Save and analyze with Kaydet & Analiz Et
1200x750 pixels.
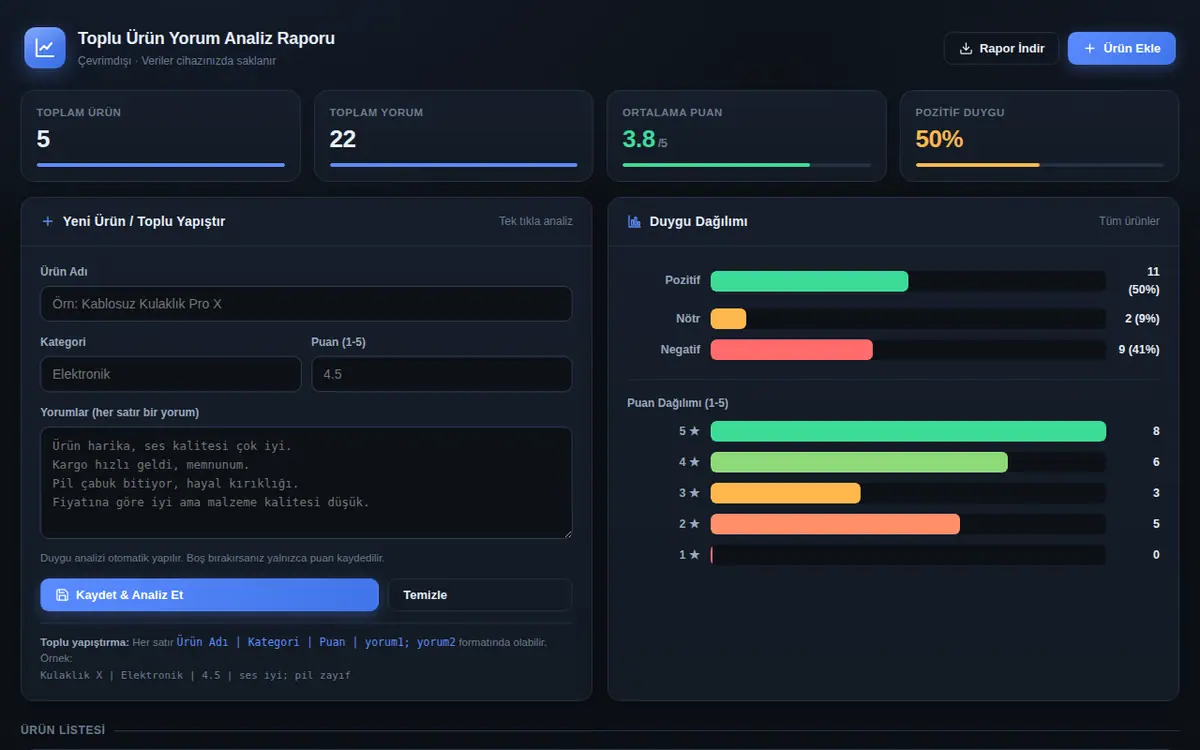pos(209,595)
